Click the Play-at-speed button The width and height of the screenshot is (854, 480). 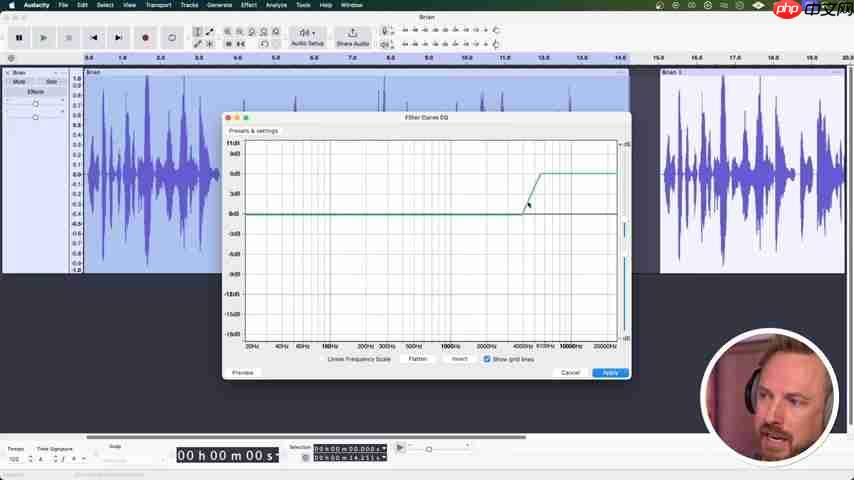coord(400,448)
